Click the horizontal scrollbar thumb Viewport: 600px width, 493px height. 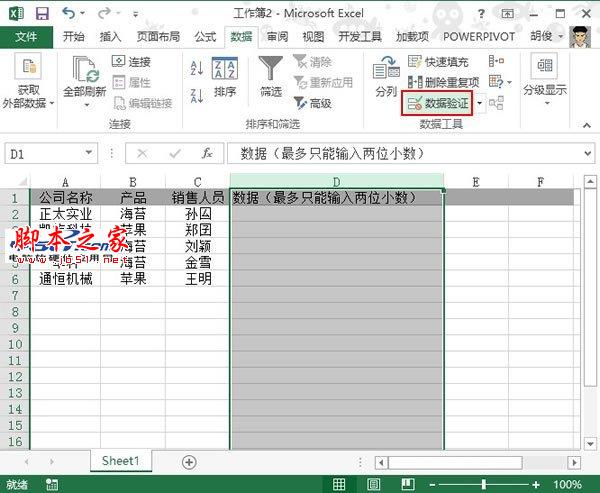(455, 462)
